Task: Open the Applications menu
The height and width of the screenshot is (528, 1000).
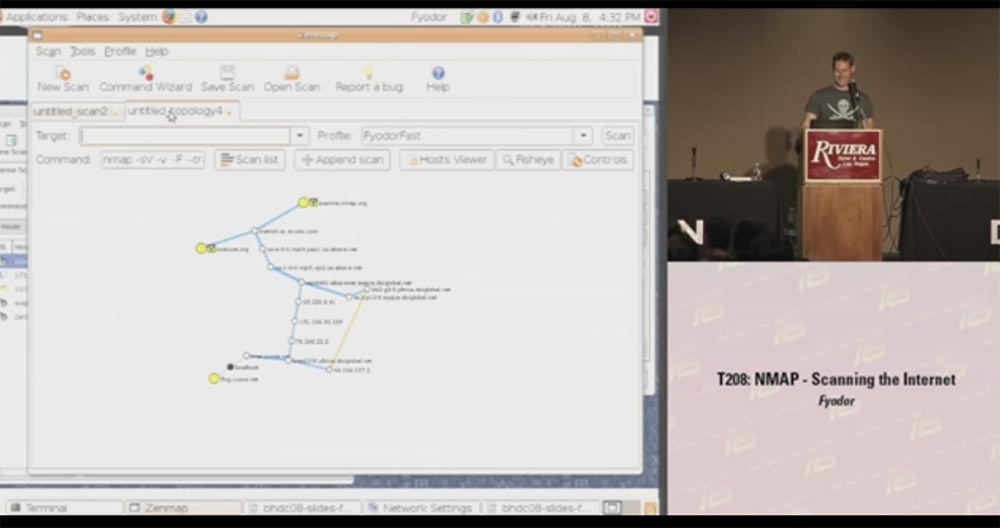Action: [36, 17]
